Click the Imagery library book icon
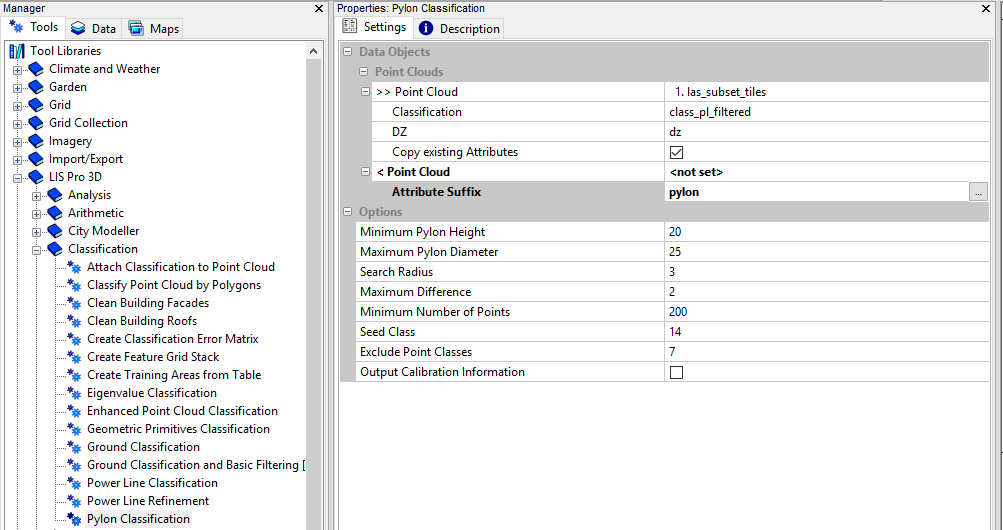This screenshot has width=1003, height=530. [36, 141]
